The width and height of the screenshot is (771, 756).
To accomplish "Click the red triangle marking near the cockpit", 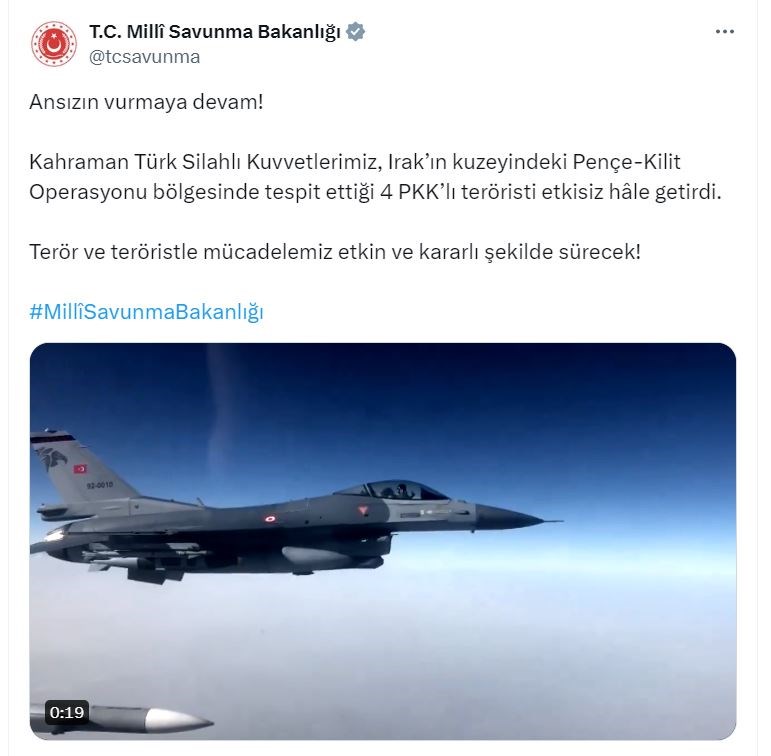I will 363,511.
